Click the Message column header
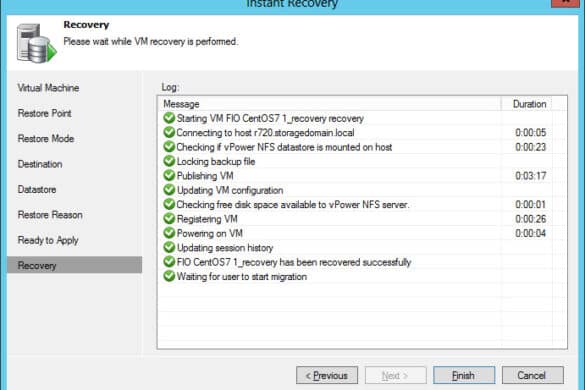This screenshot has height=390, width=585. click(330, 104)
